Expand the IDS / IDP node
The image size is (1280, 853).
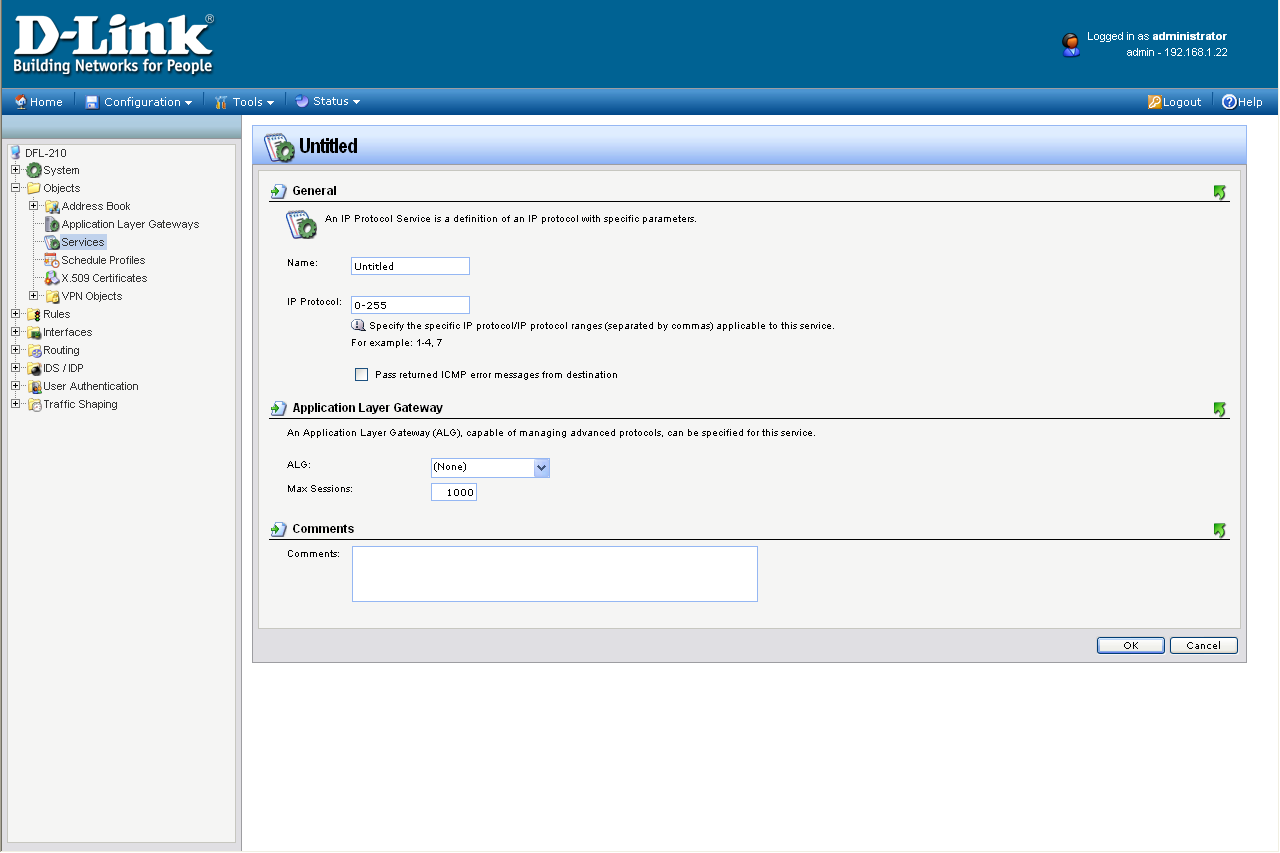(x=16, y=368)
